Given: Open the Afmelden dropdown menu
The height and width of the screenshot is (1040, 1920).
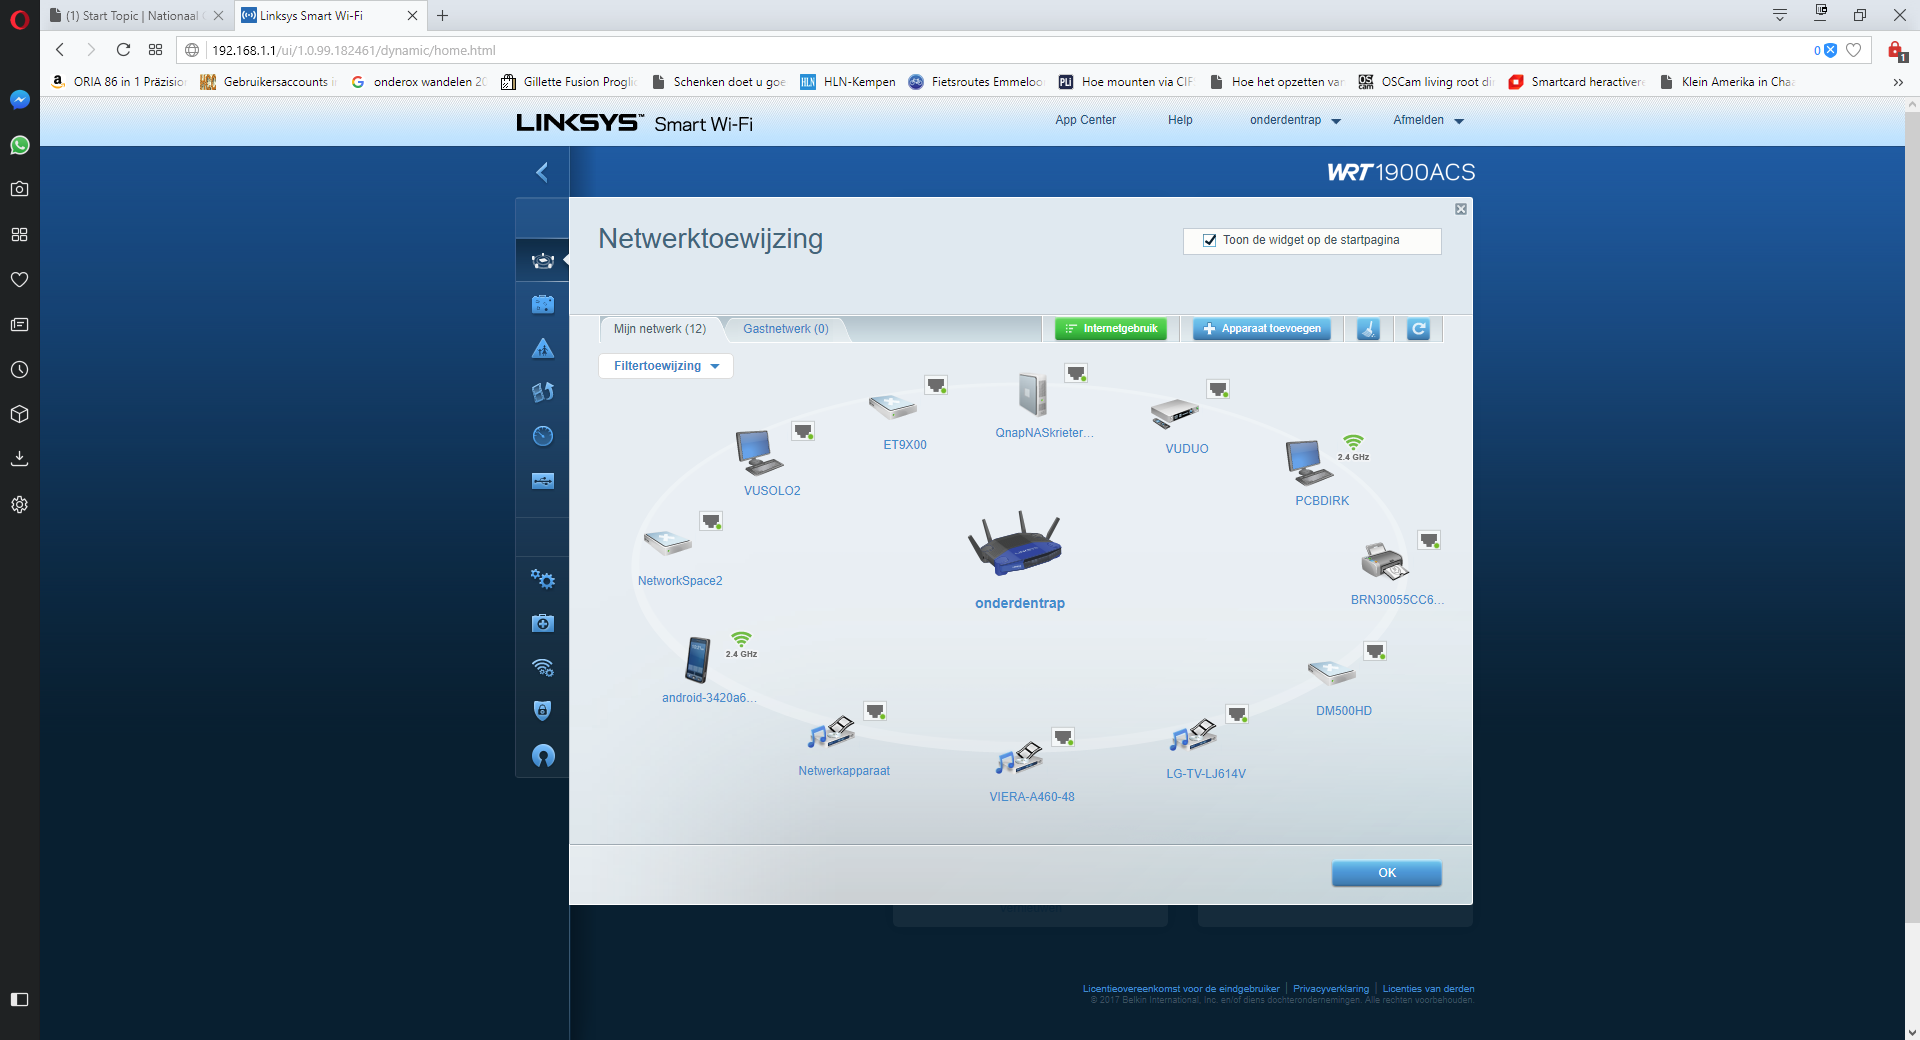Looking at the screenshot, I should pos(1428,120).
